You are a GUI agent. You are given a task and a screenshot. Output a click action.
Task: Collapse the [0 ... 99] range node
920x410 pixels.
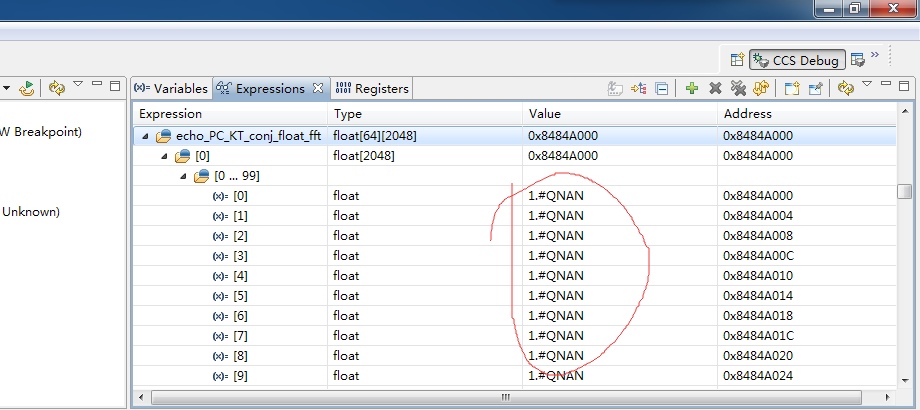tap(184, 177)
